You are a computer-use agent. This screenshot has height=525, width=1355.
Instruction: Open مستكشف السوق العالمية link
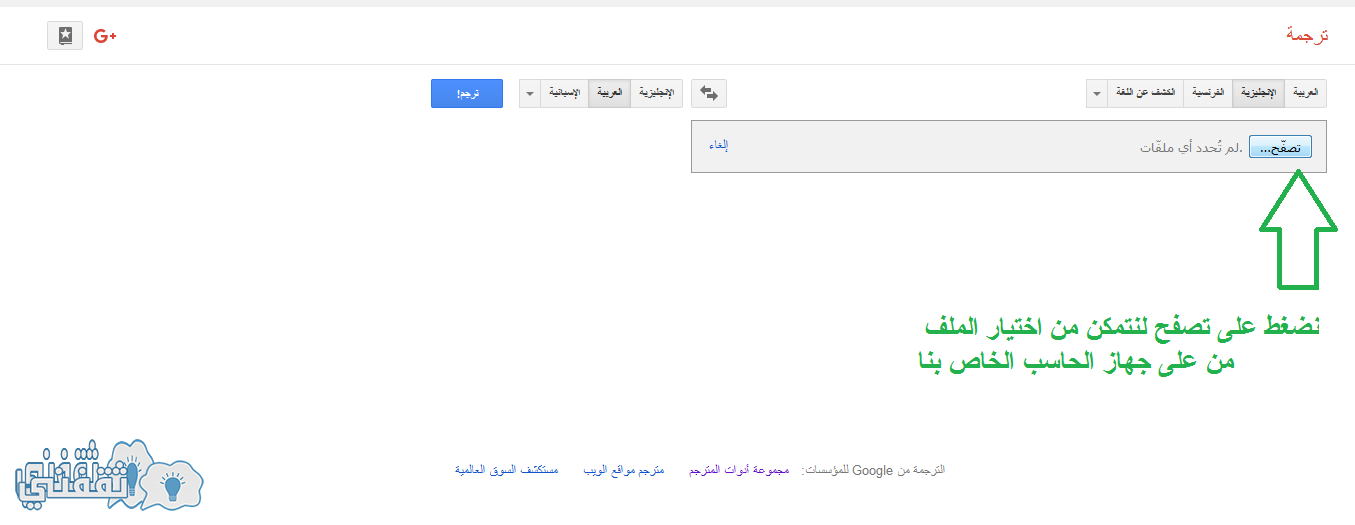coord(507,469)
